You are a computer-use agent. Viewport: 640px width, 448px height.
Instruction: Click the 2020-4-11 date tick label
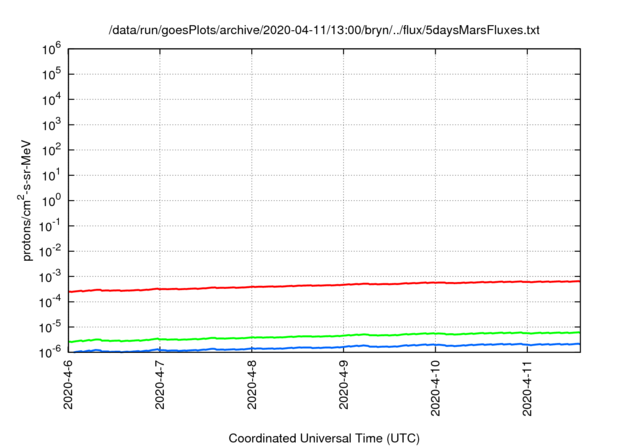(x=527, y=388)
